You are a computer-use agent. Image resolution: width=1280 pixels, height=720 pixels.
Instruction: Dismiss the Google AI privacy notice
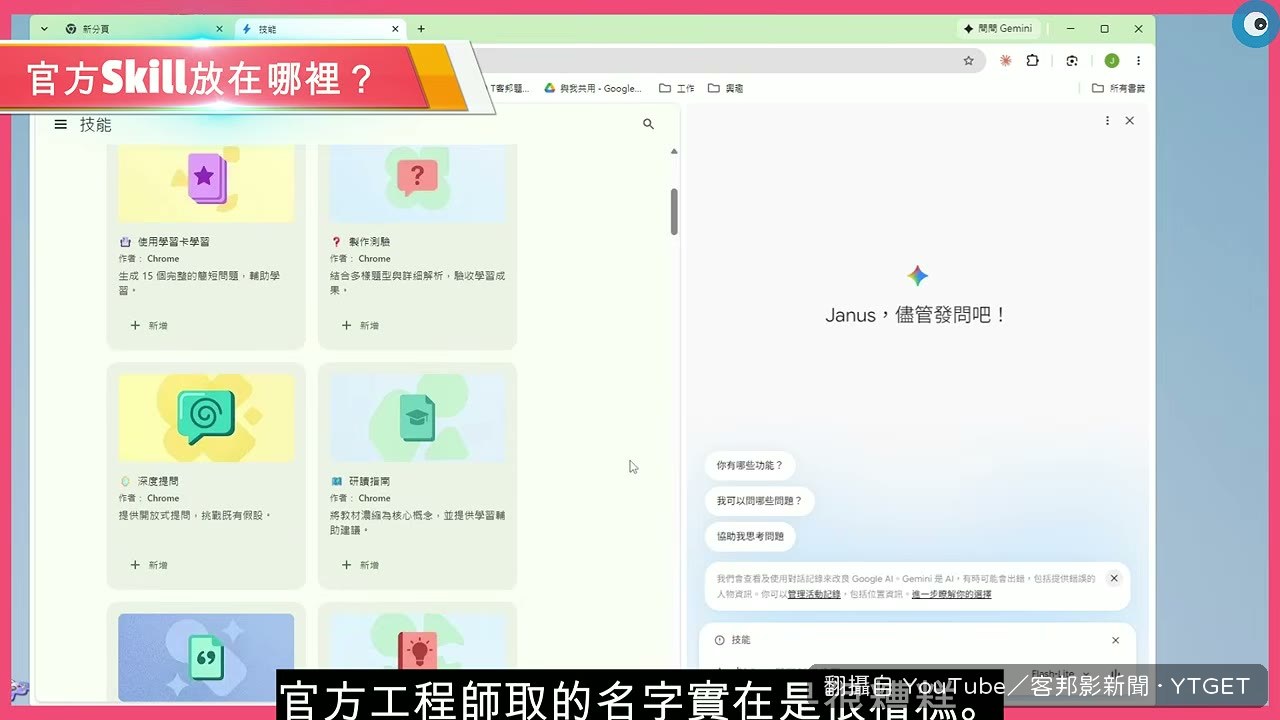coord(1114,578)
